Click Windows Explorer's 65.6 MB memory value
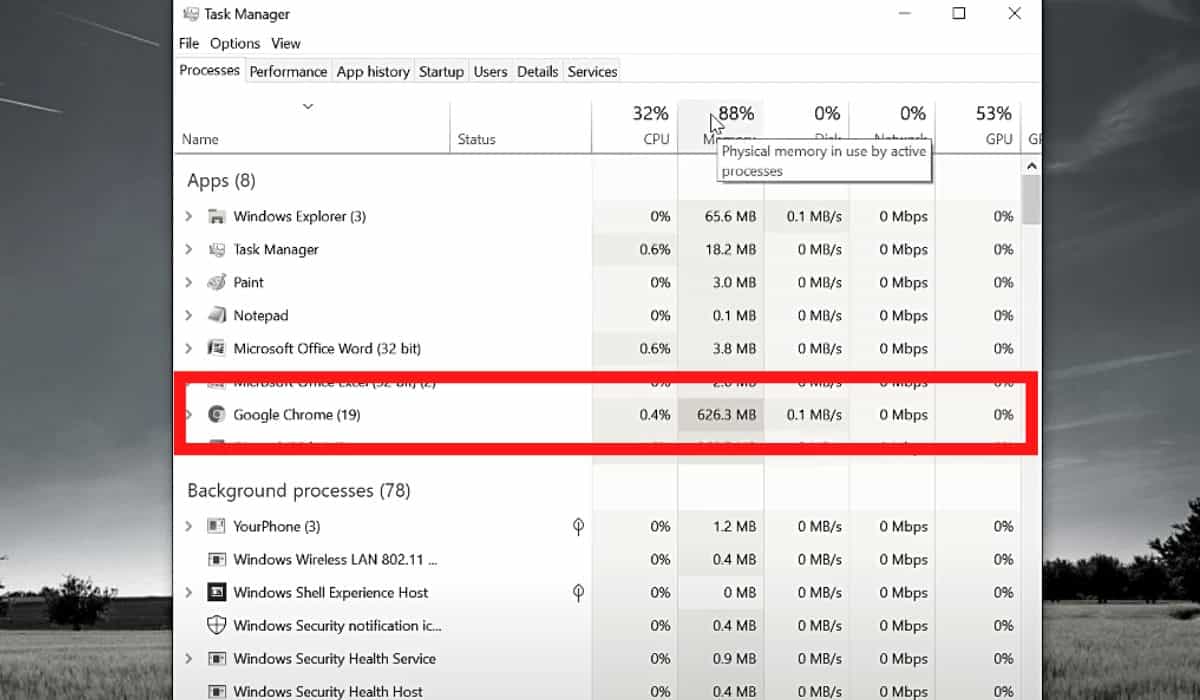The height and width of the screenshot is (700, 1200). [730, 216]
